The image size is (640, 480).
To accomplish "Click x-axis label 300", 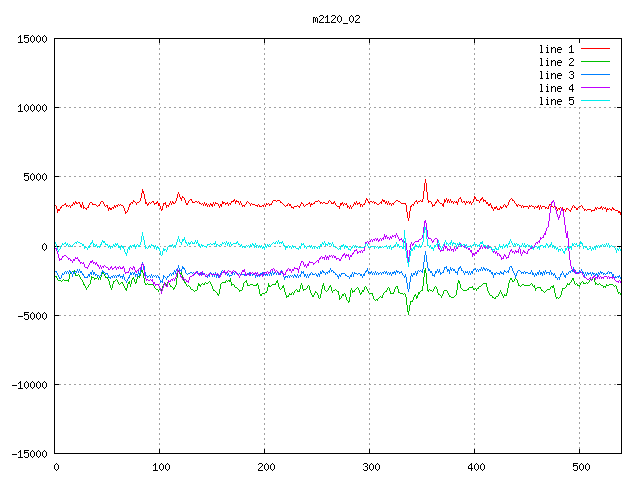I will pyautogui.click(x=371, y=467).
